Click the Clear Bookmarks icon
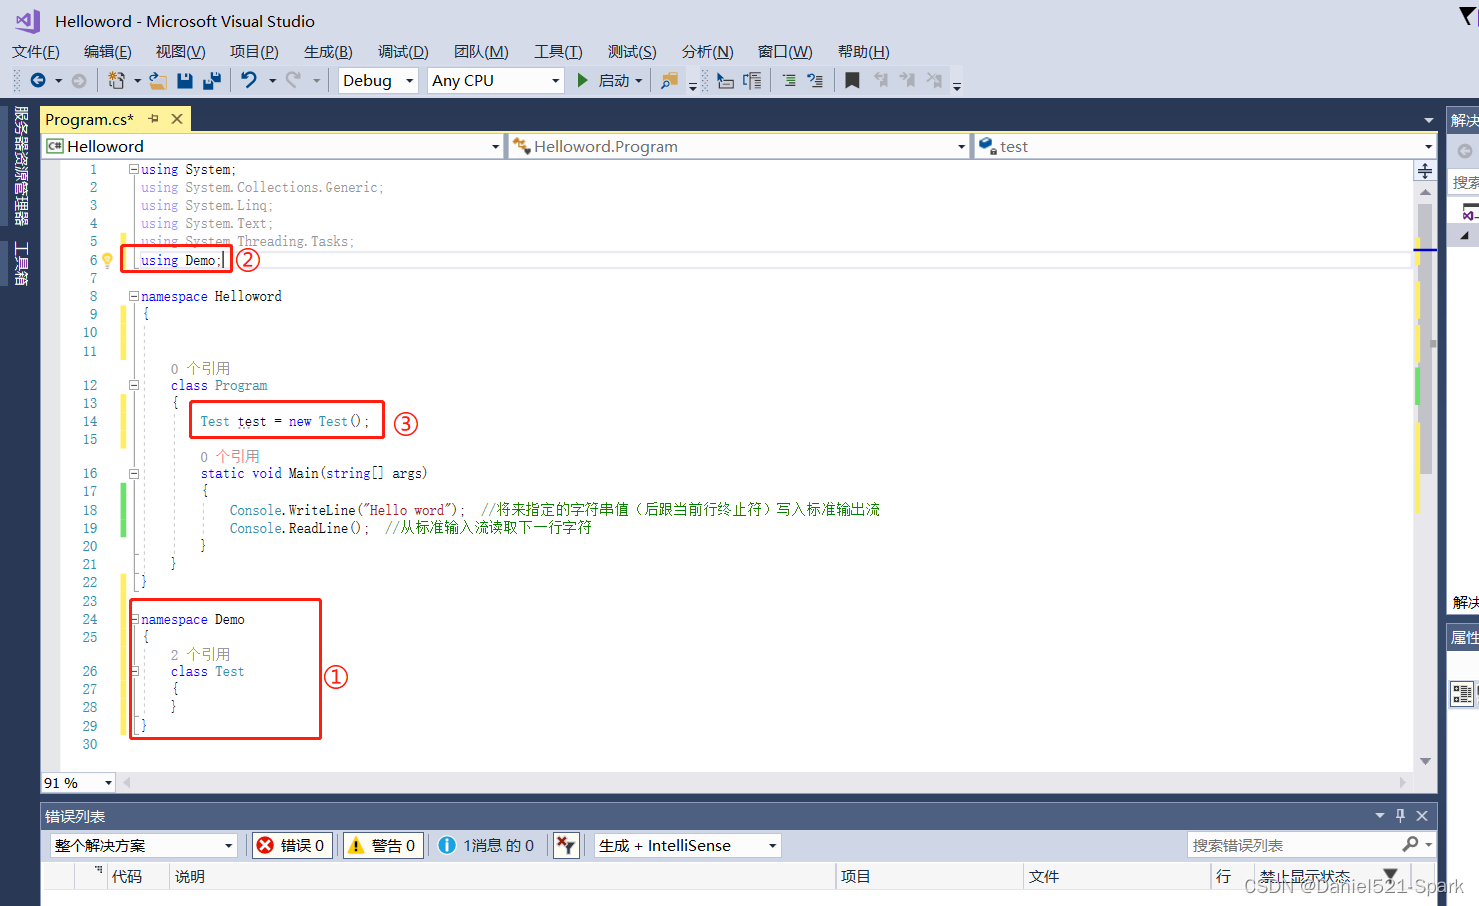This screenshot has height=906, width=1479. point(934,80)
